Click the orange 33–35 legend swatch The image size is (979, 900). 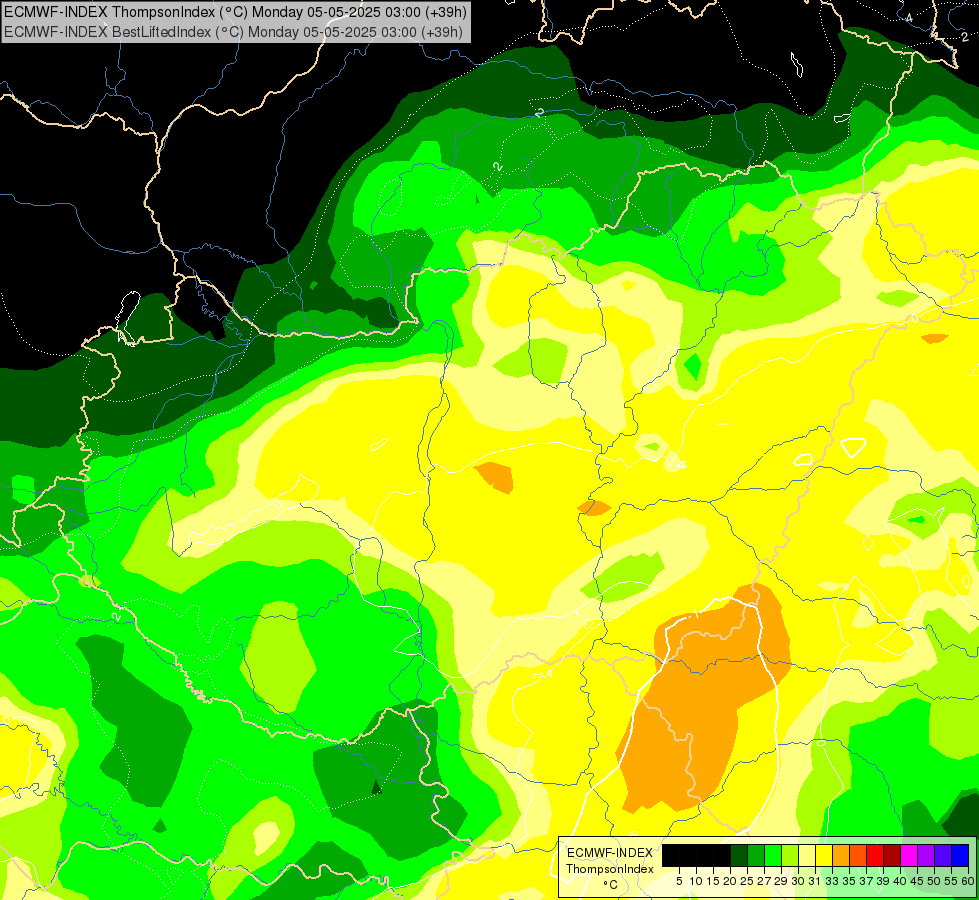tap(841, 855)
